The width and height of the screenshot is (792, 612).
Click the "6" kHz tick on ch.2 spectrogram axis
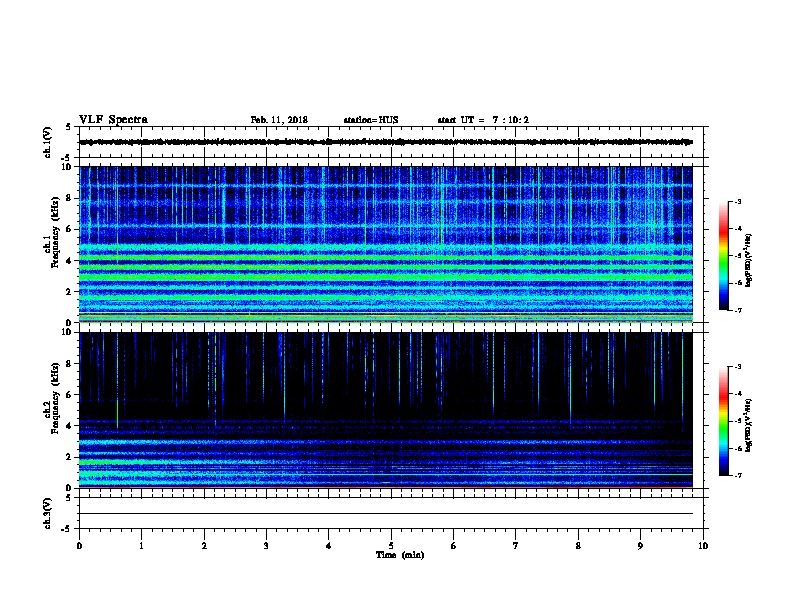69,395
